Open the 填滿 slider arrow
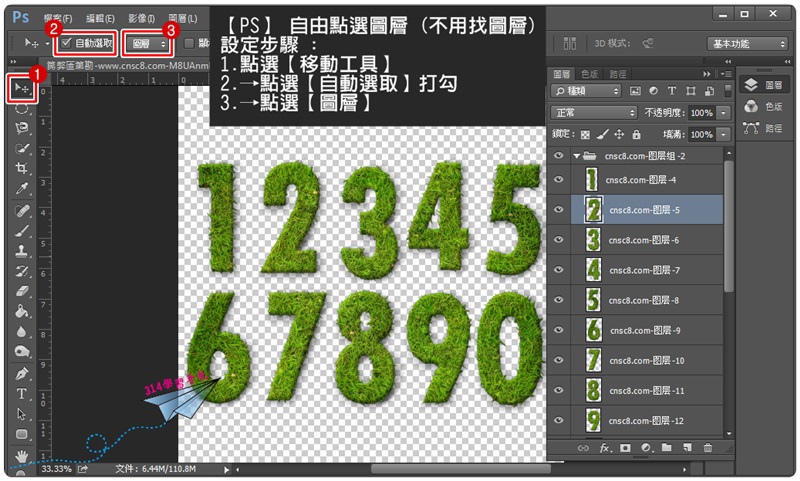 723,134
